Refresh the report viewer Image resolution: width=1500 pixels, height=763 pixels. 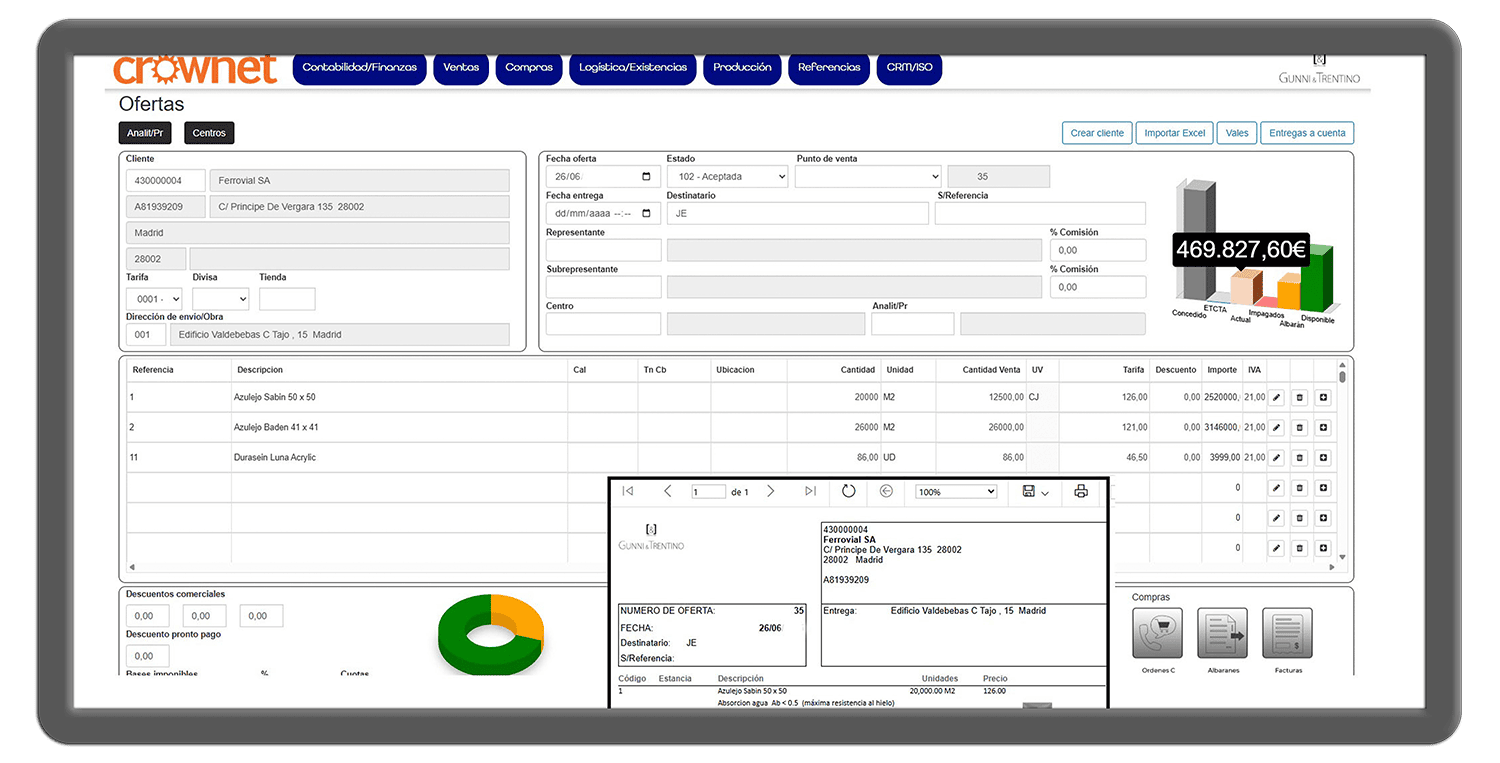click(848, 491)
